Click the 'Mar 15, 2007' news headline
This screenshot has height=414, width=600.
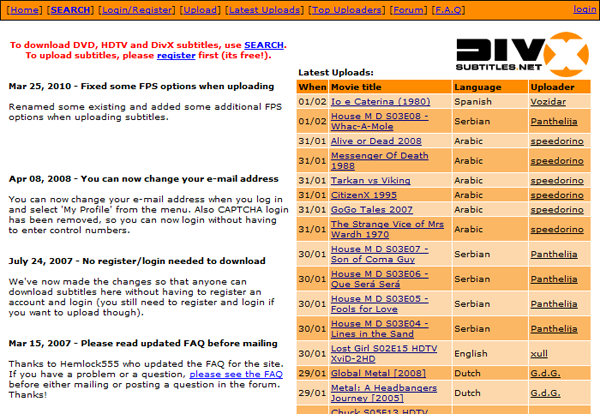pyautogui.click(x=143, y=343)
